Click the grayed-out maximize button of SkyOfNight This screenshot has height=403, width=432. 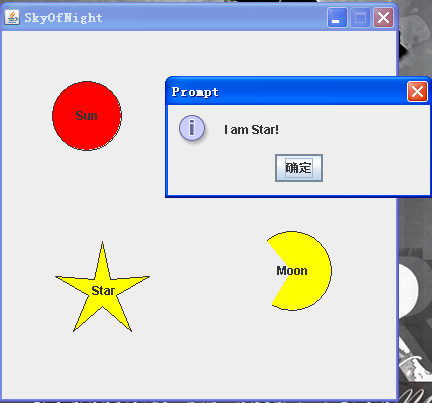click(360, 17)
